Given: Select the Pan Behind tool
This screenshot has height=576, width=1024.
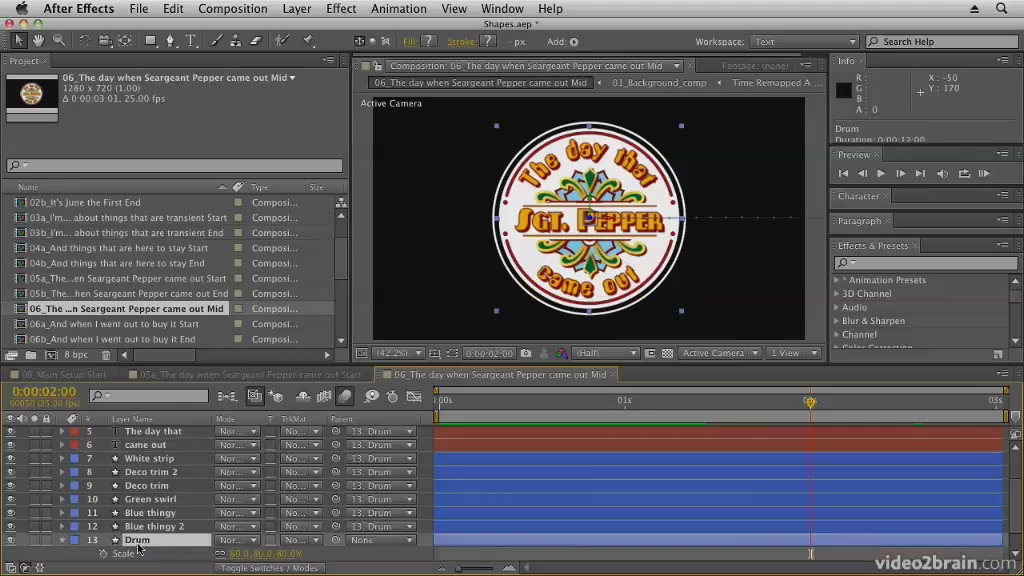Looking at the screenshot, I should (125, 40).
